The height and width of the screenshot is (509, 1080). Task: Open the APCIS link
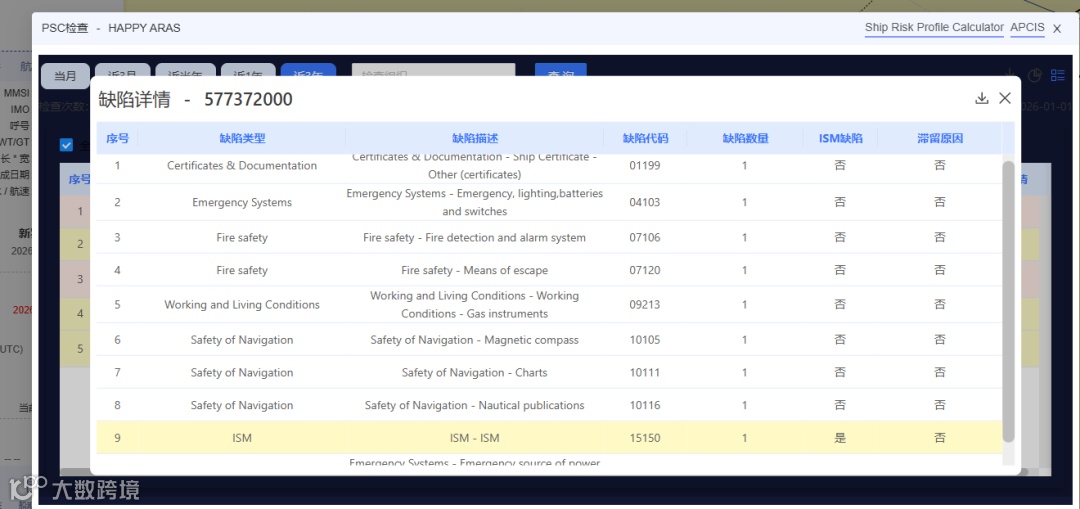[x=1027, y=28]
